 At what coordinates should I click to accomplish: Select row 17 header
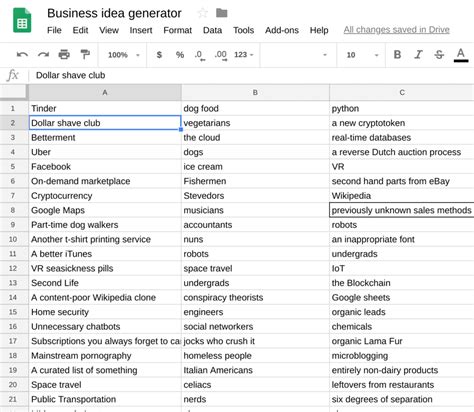pos(13,341)
